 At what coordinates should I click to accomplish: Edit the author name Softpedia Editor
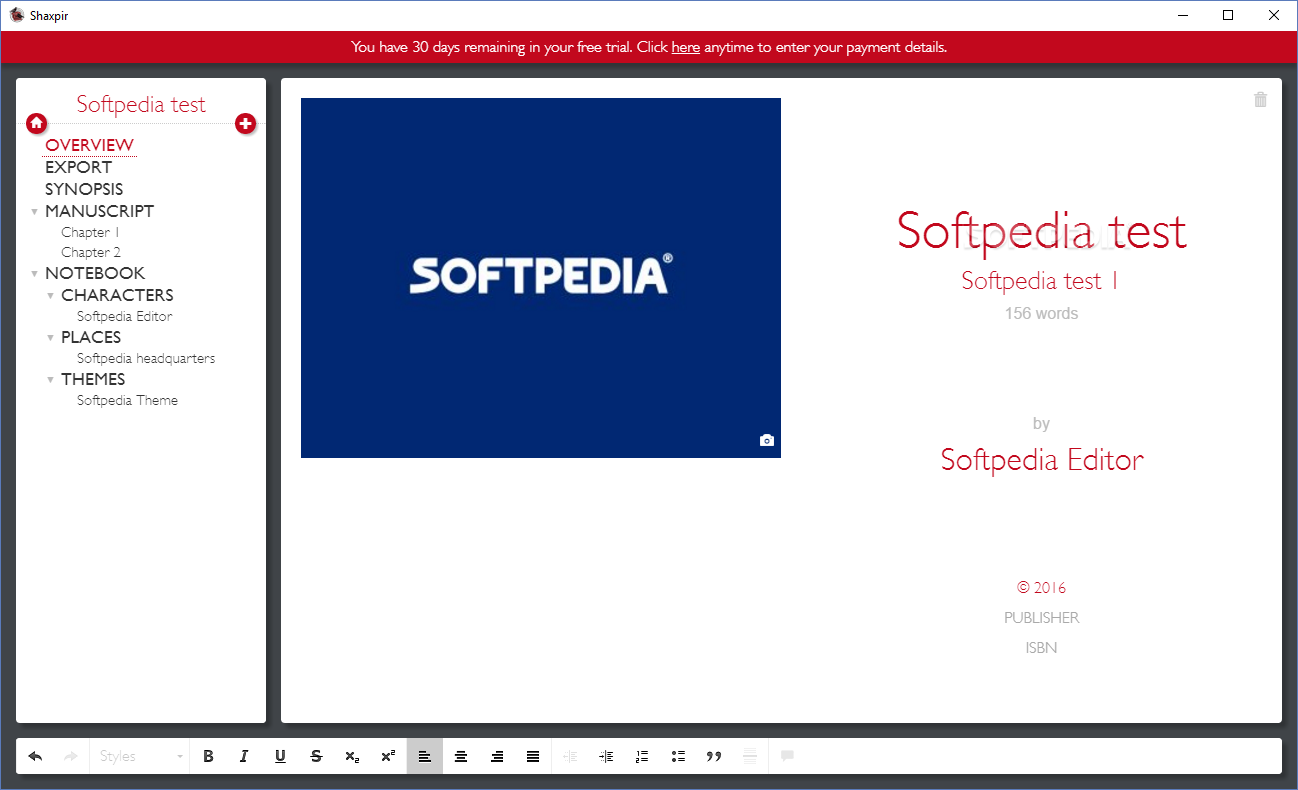(1042, 460)
